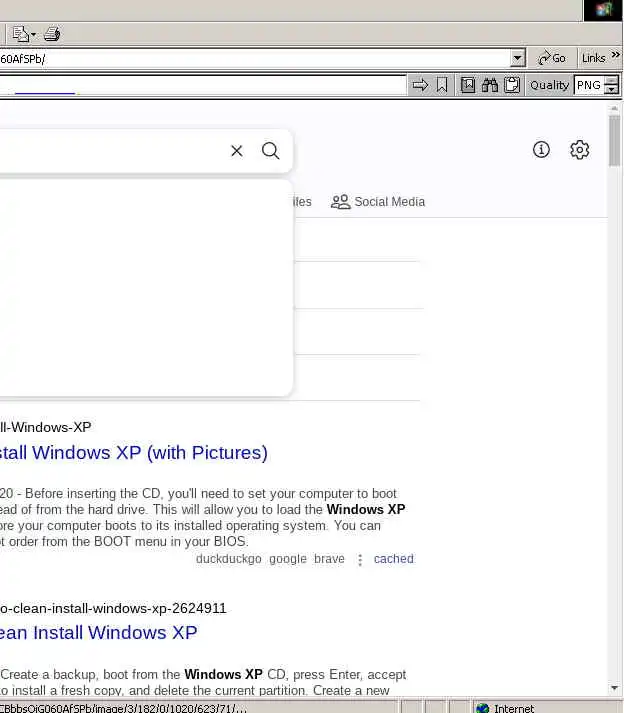Click the Links toolbar label

pyautogui.click(x=593, y=58)
